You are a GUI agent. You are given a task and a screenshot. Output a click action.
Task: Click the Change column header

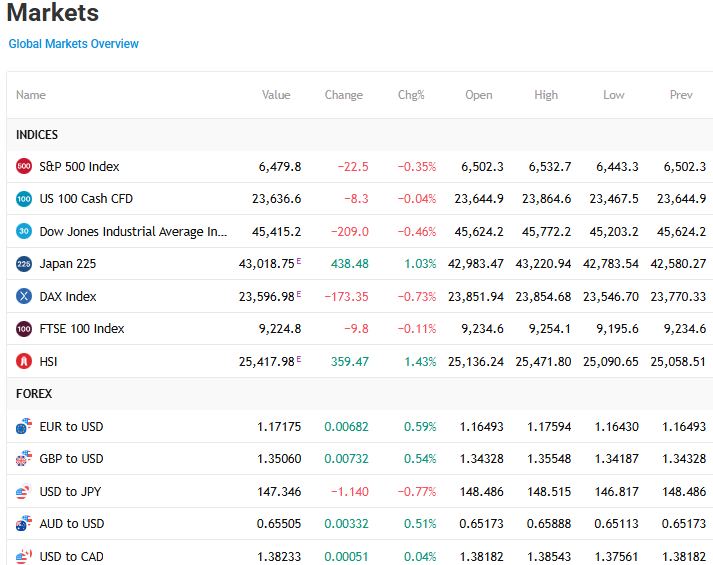click(x=344, y=95)
